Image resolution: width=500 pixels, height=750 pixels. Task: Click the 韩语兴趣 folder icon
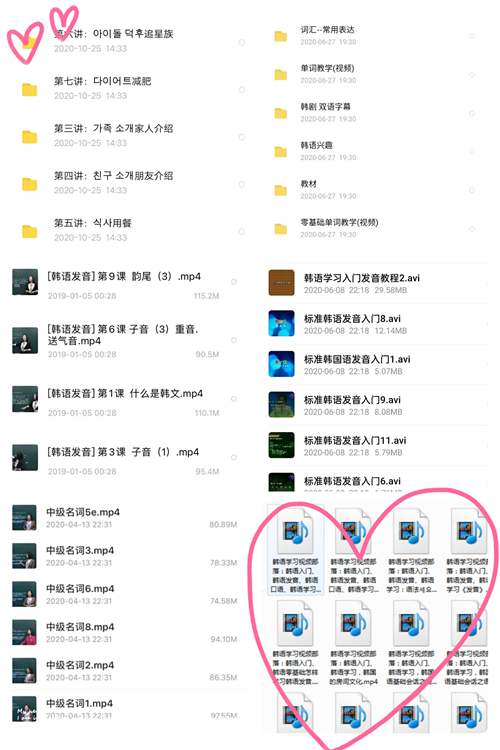coord(280,152)
